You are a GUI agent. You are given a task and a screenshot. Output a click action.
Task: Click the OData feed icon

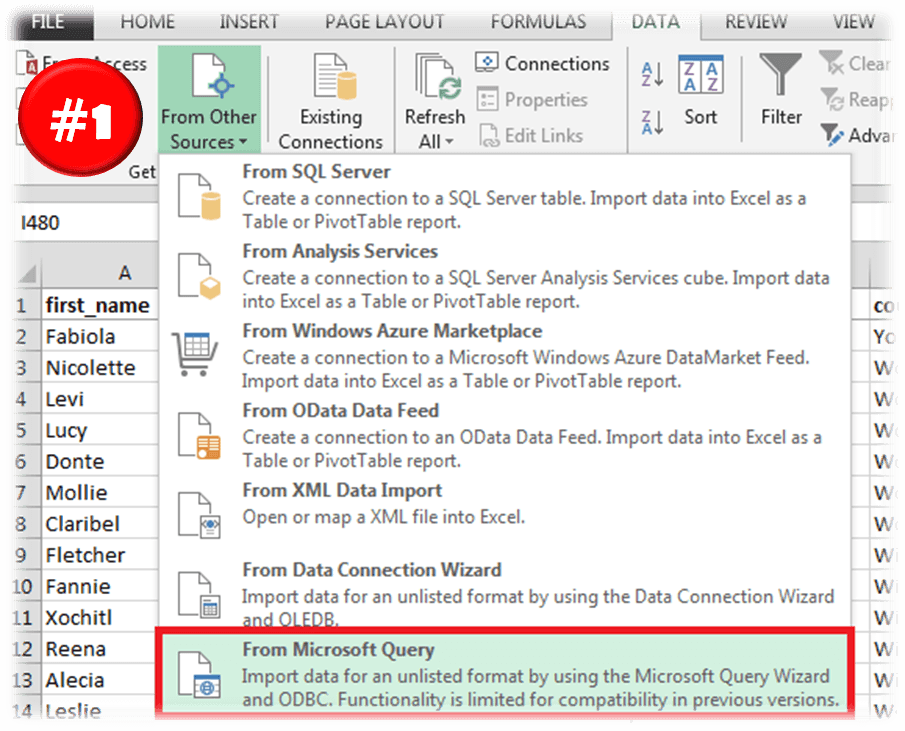click(199, 436)
